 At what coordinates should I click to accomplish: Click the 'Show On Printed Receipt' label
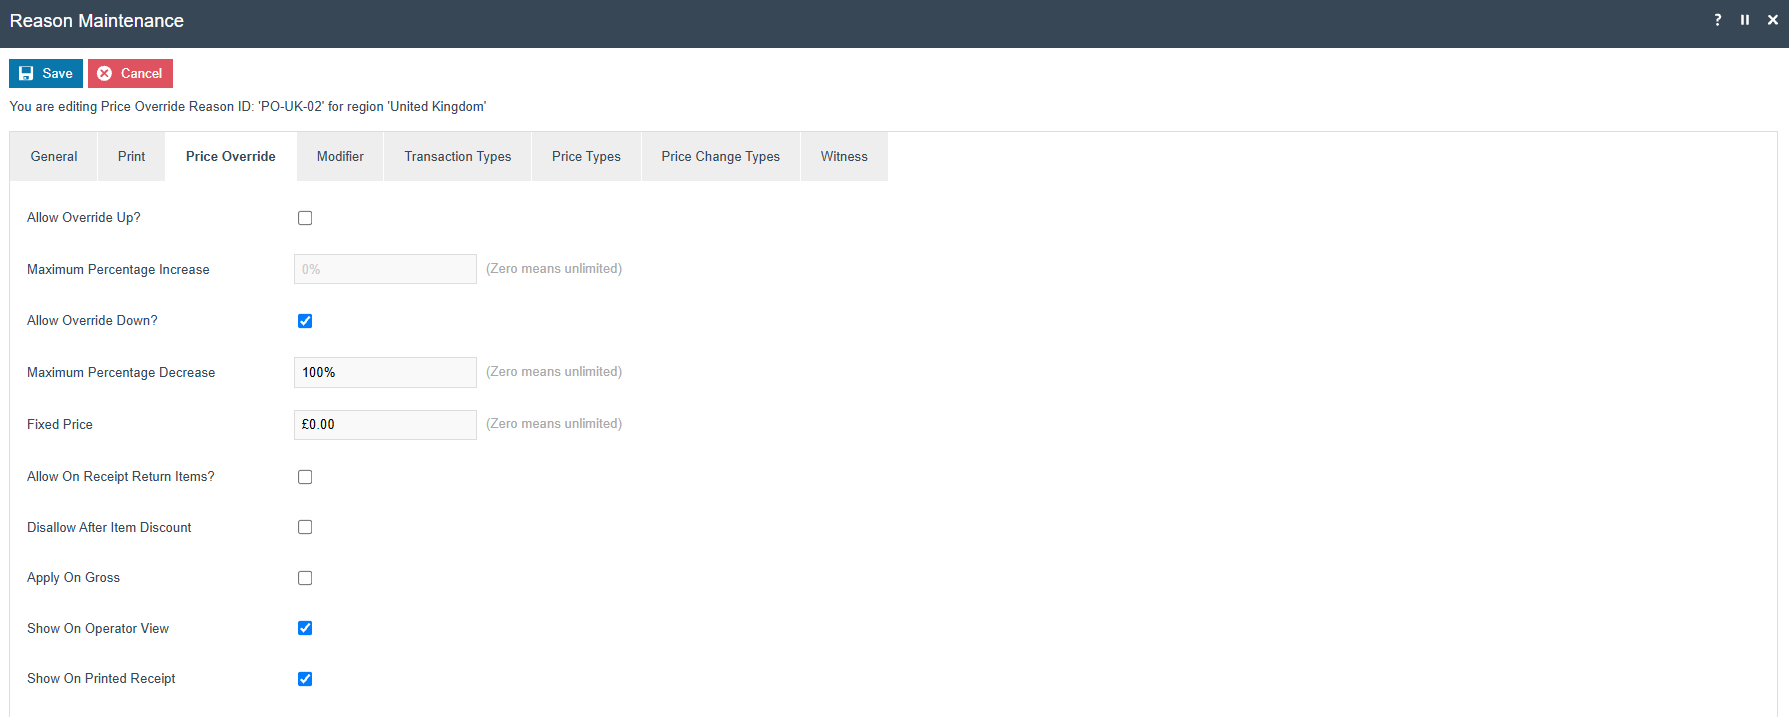tap(101, 678)
